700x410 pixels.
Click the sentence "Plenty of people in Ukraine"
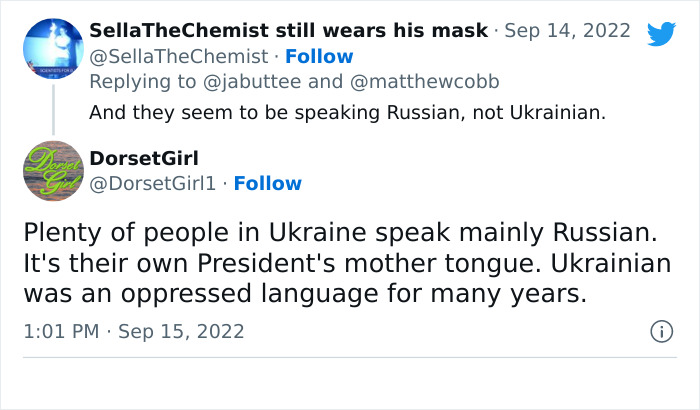coord(340,233)
